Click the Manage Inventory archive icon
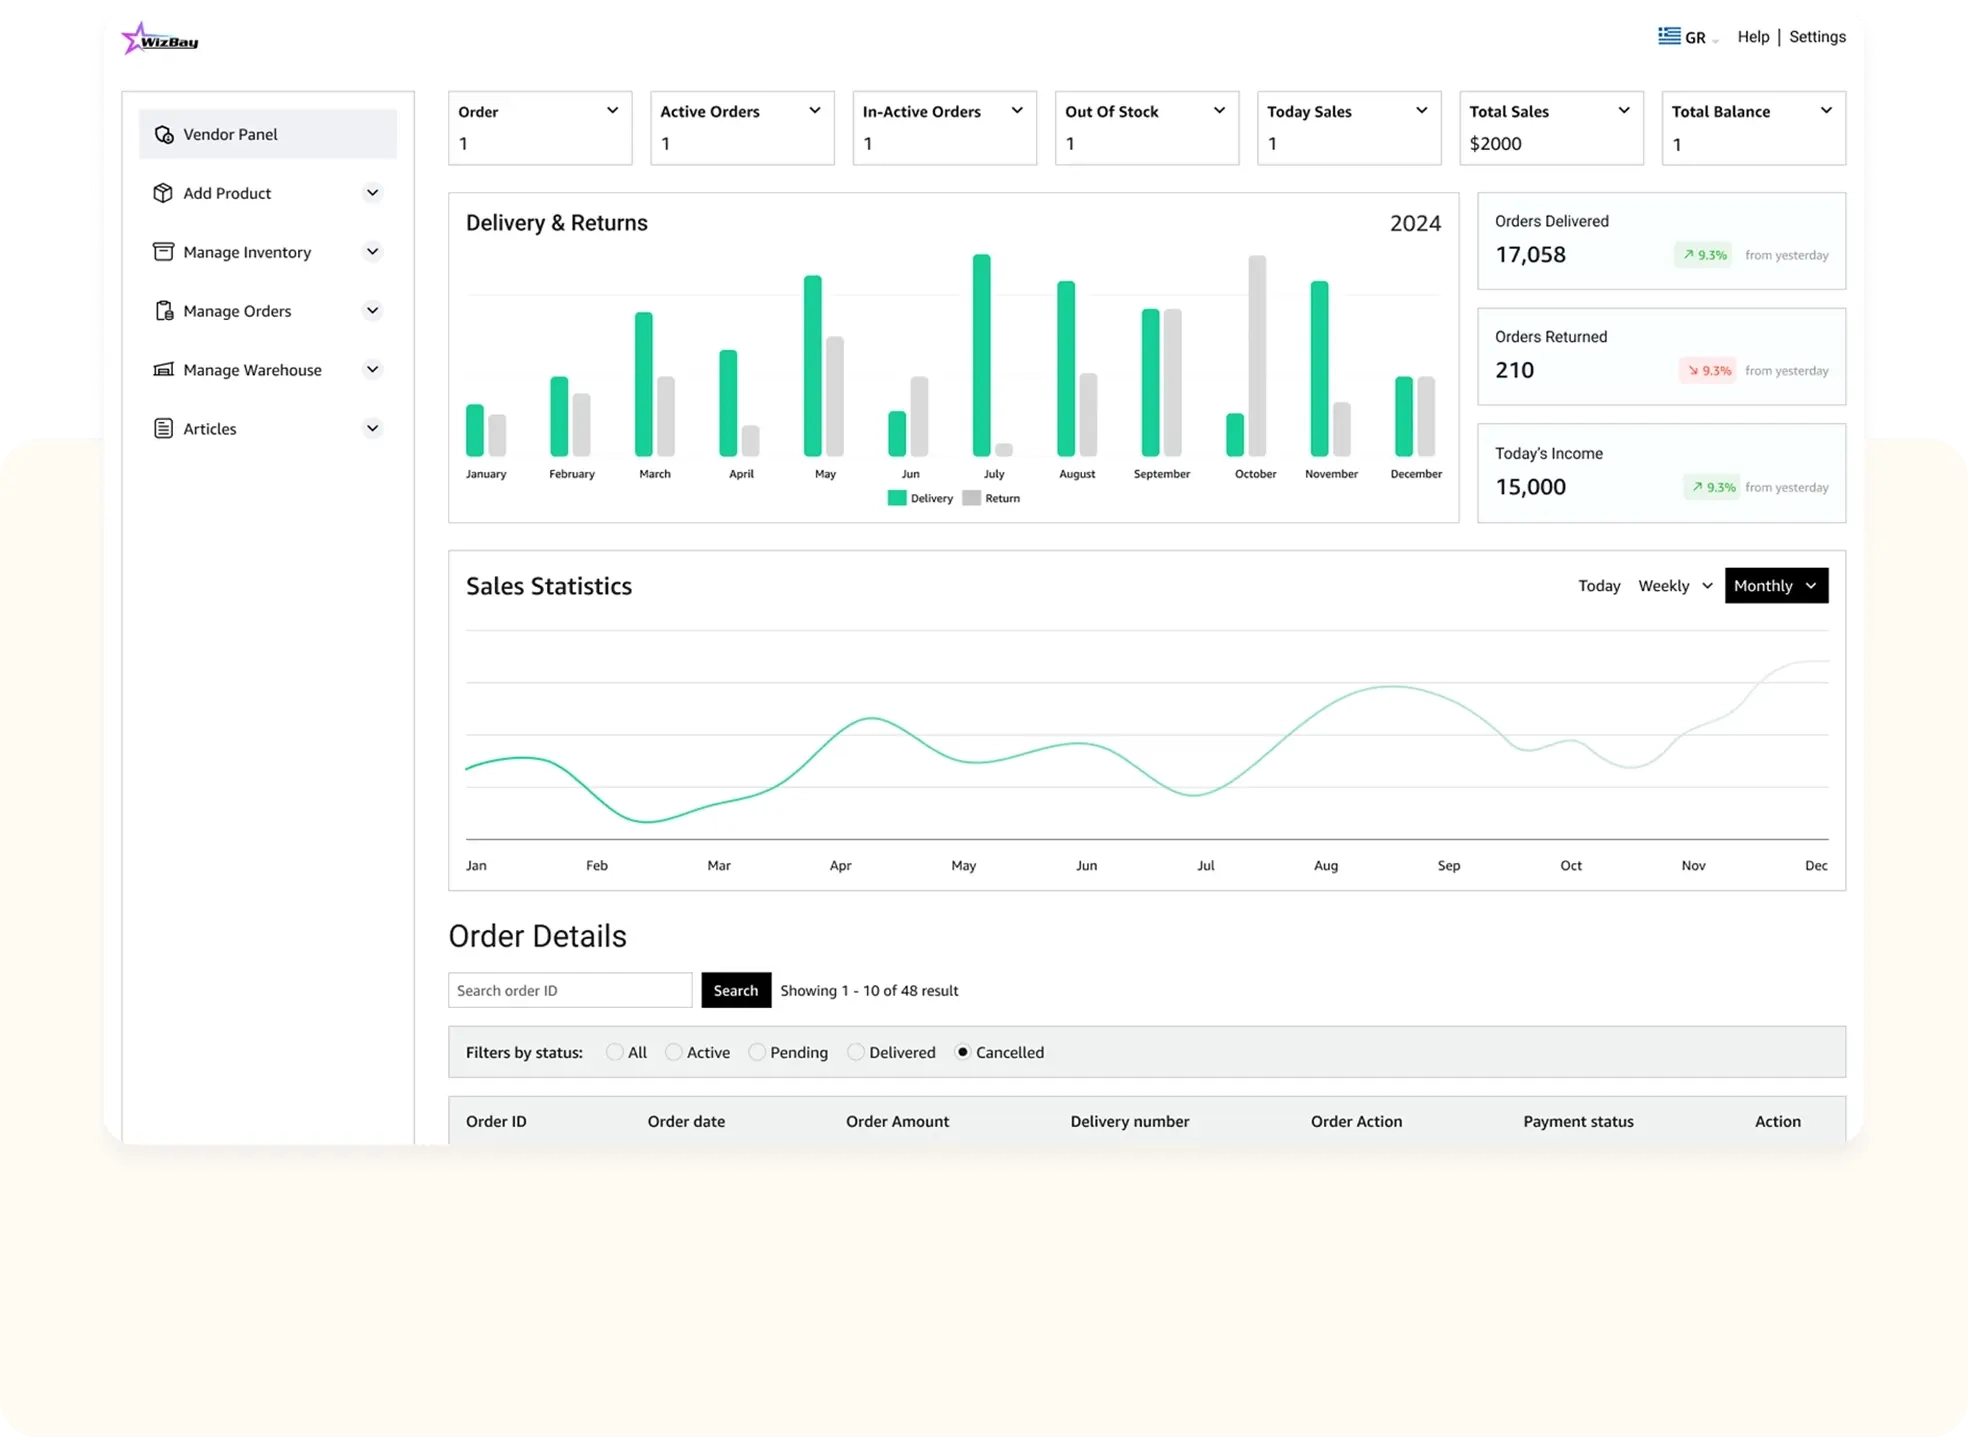 [x=163, y=252]
